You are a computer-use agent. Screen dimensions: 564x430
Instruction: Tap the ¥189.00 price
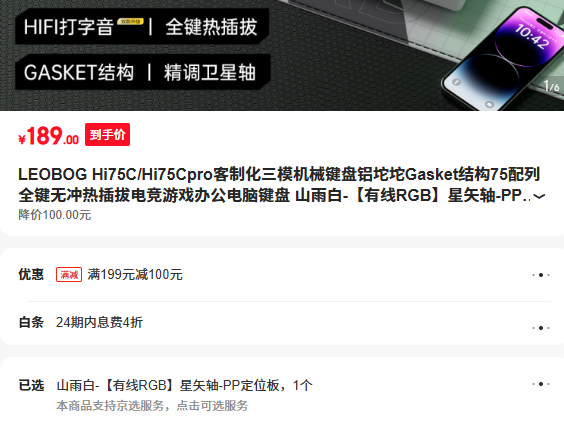pyautogui.click(x=49, y=136)
